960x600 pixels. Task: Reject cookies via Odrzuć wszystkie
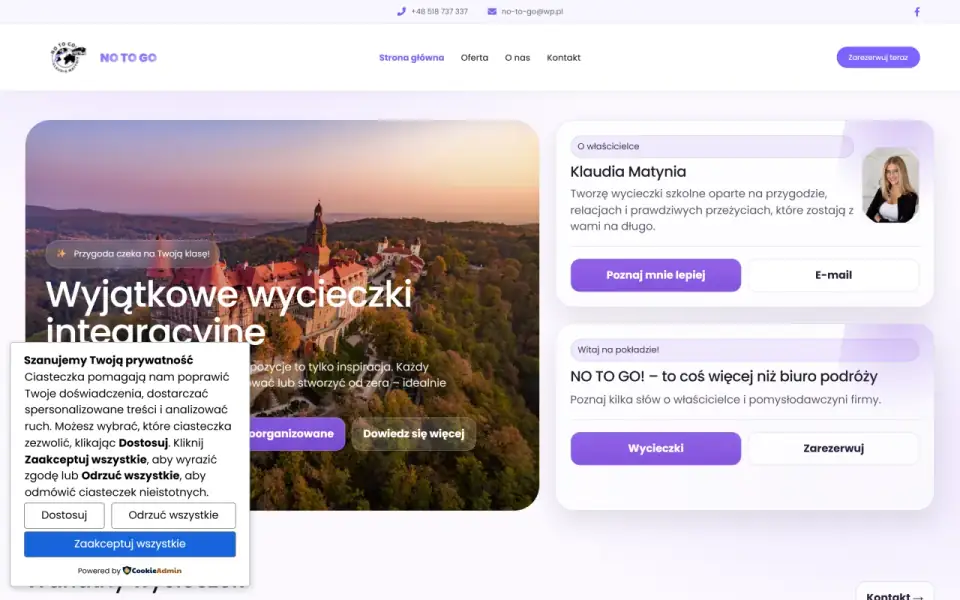[x=173, y=516]
